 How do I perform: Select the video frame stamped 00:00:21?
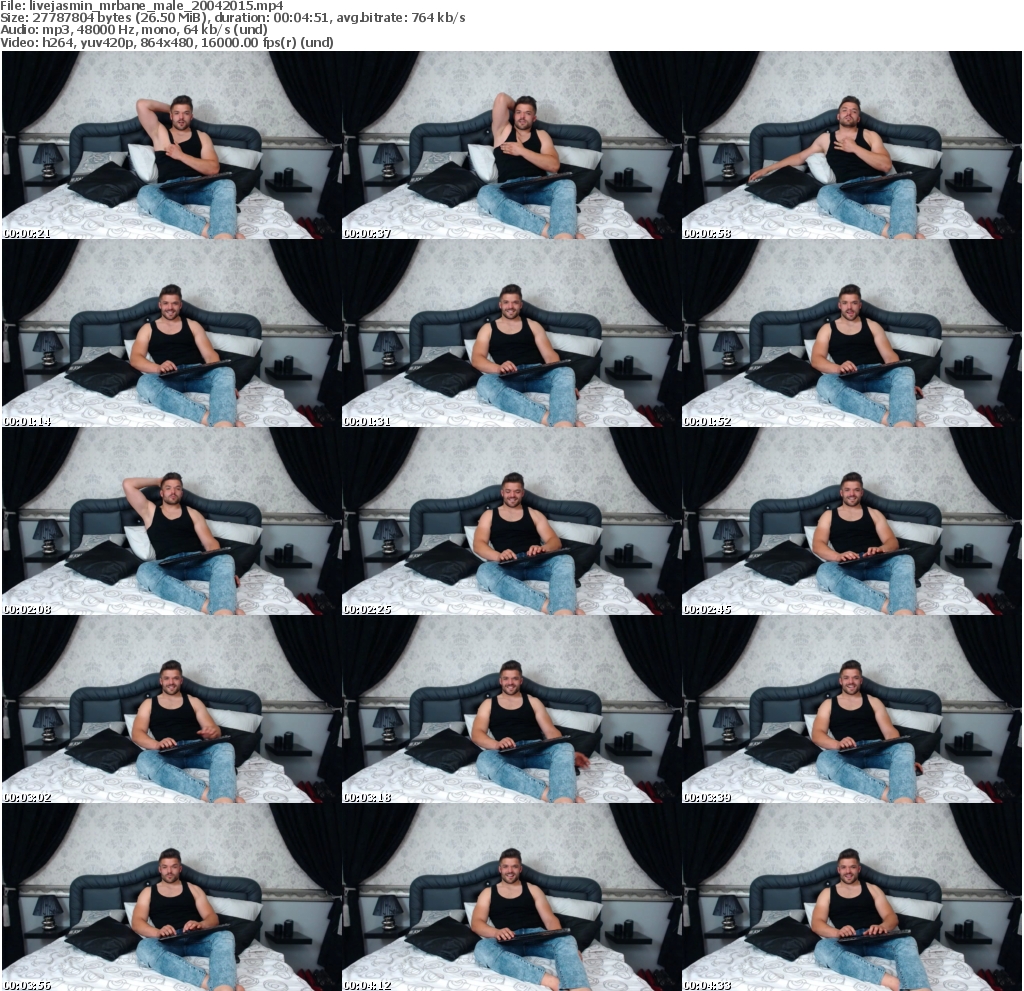click(x=172, y=145)
